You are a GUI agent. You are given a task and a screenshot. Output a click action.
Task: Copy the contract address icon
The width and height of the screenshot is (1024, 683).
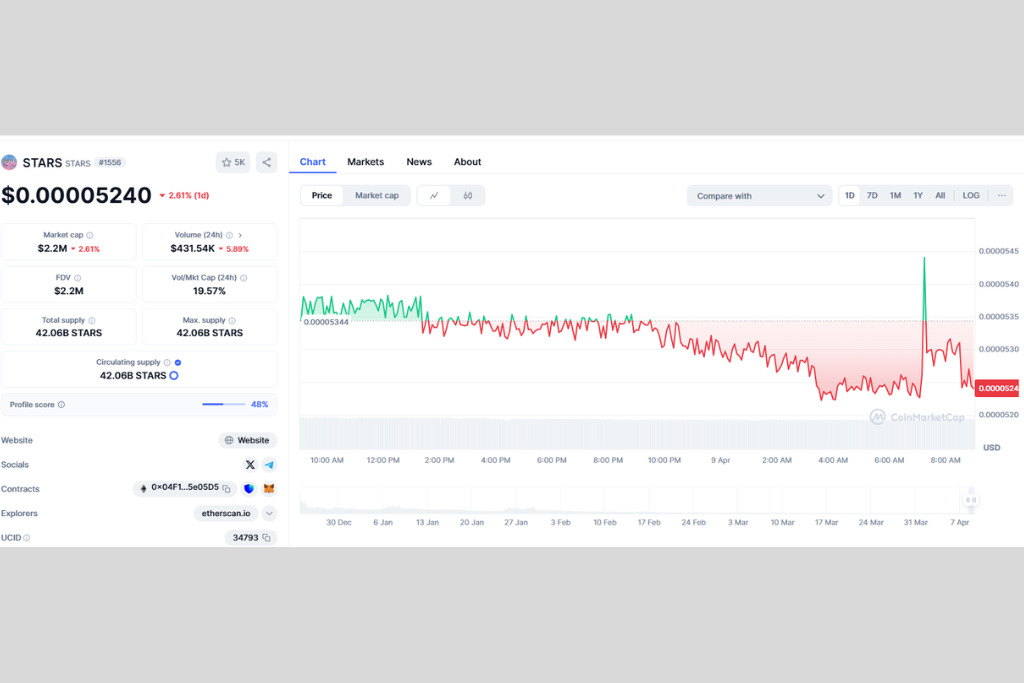click(x=227, y=488)
